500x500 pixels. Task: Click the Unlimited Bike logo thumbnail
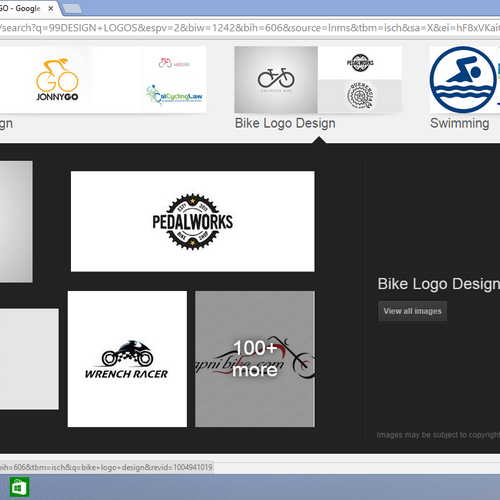(x=276, y=80)
